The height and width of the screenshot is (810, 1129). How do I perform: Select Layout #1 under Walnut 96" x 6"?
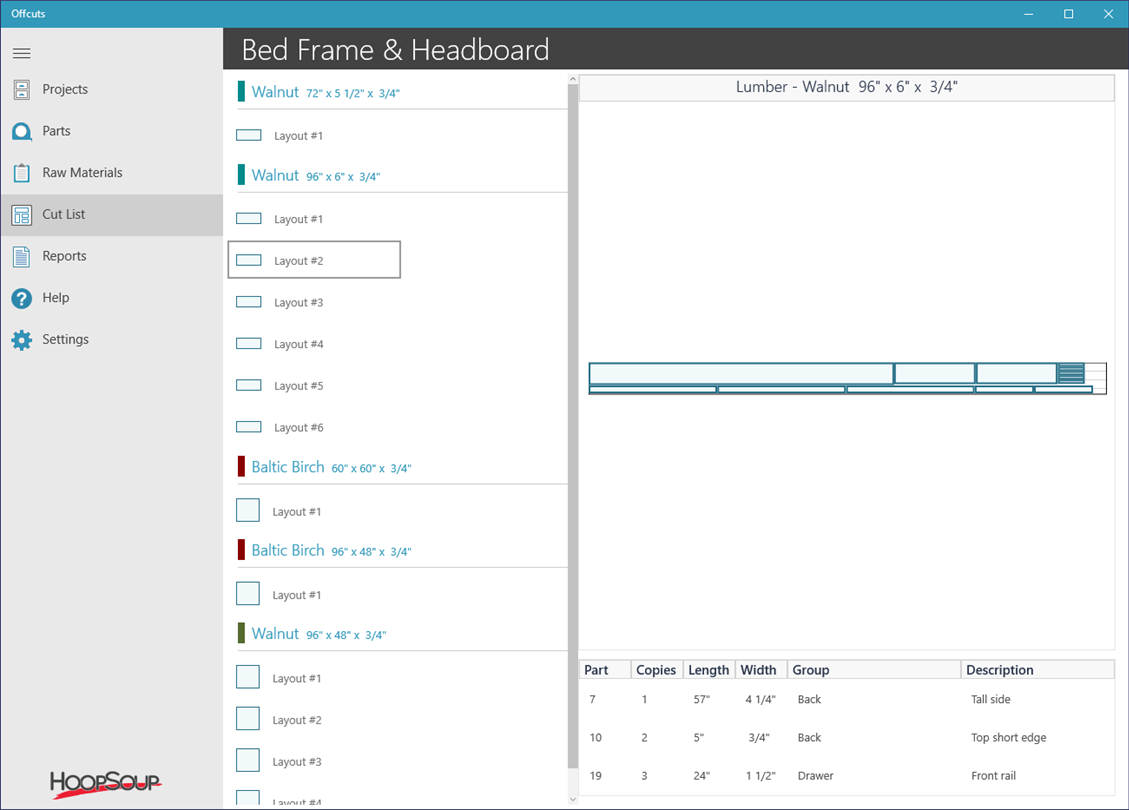pyautogui.click(x=314, y=219)
